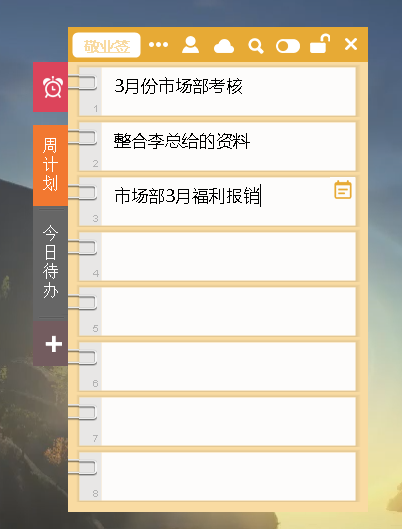402x529 pixels.
Task: Open search with the magnifier icon
Action: [256, 46]
